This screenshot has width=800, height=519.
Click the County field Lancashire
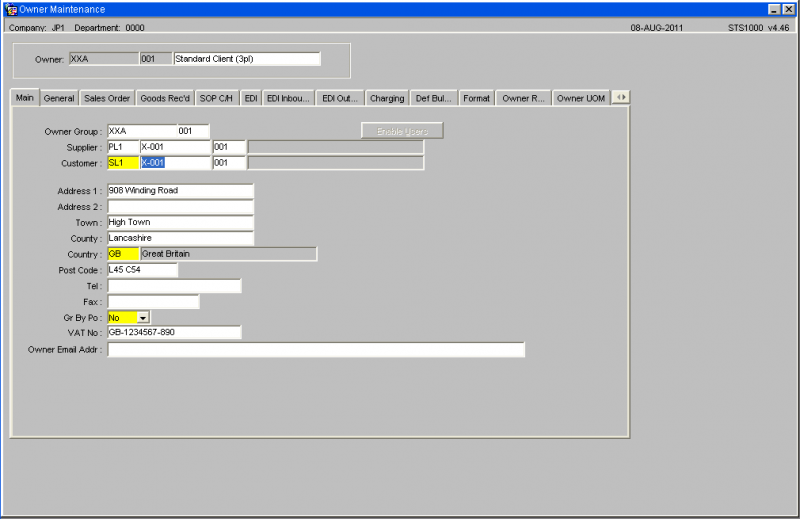[x=180, y=238]
